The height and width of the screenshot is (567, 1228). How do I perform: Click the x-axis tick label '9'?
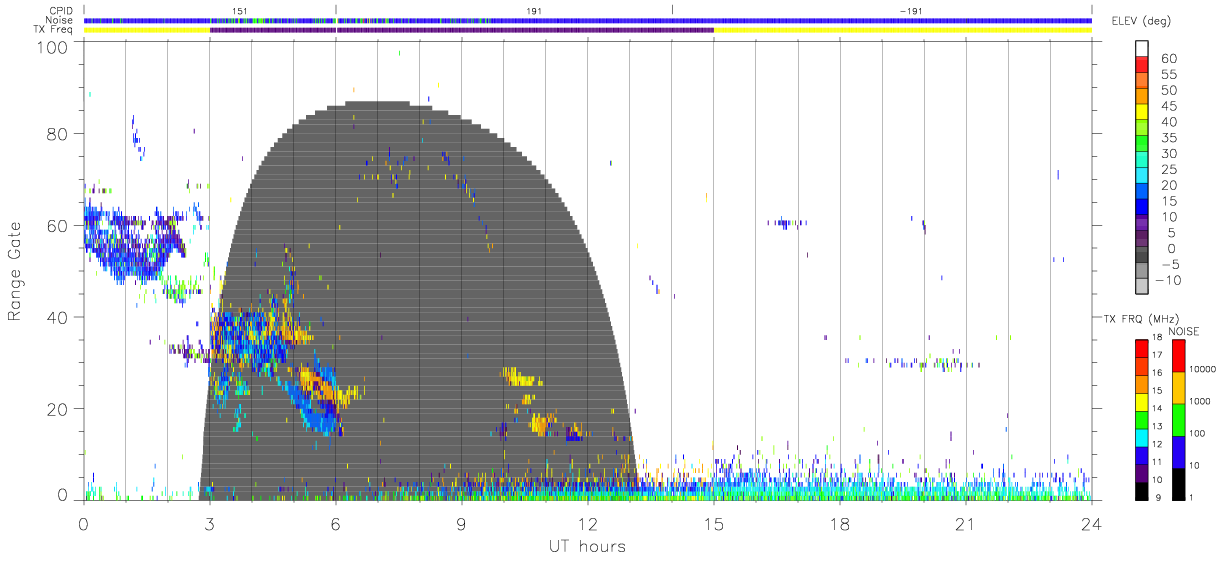[x=462, y=524]
